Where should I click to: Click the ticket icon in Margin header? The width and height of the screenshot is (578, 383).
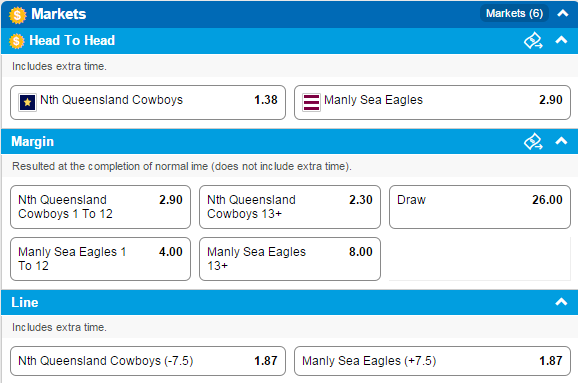[x=533, y=142]
